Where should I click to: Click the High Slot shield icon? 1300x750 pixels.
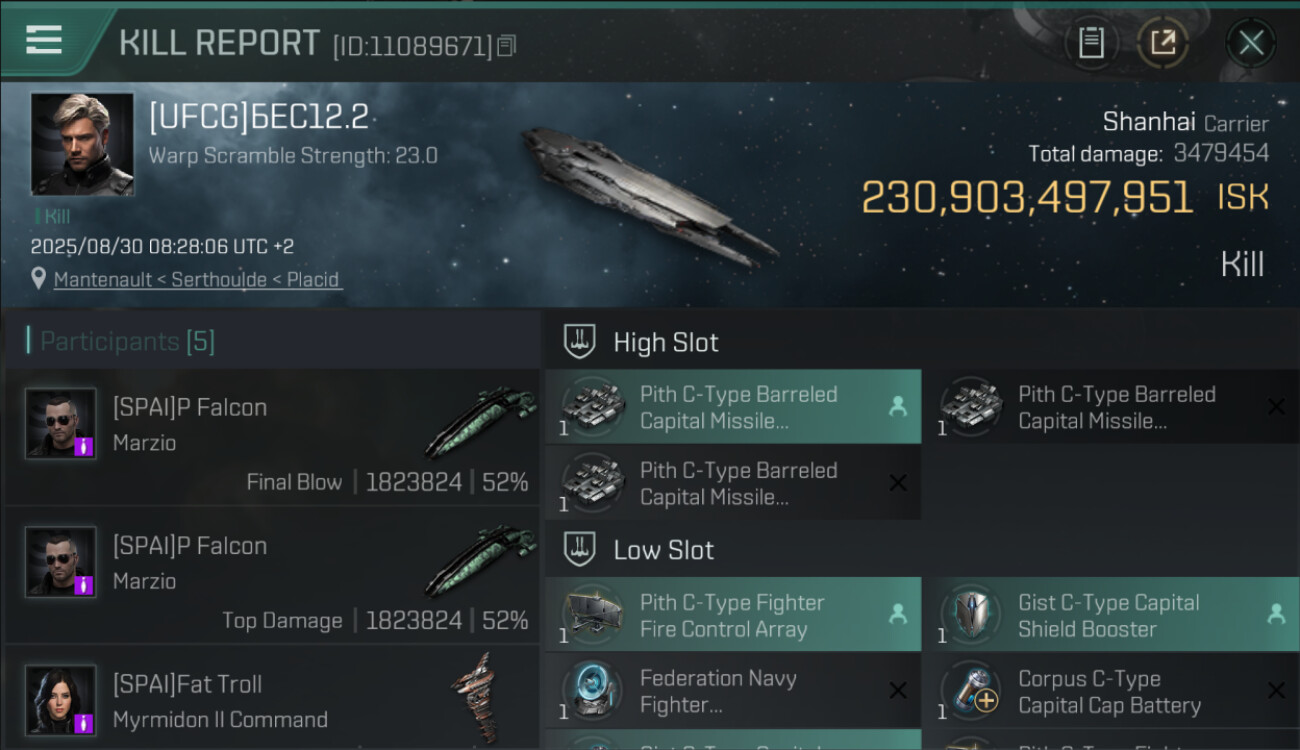click(x=581, y=342)
